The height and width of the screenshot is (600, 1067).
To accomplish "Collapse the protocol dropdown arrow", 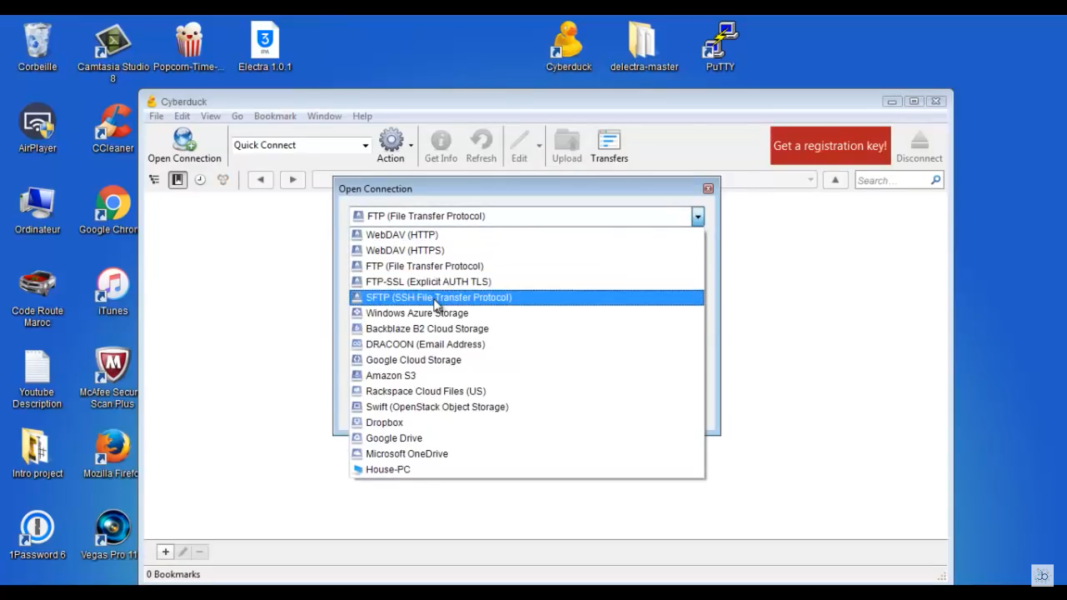I will coord(697,216).
